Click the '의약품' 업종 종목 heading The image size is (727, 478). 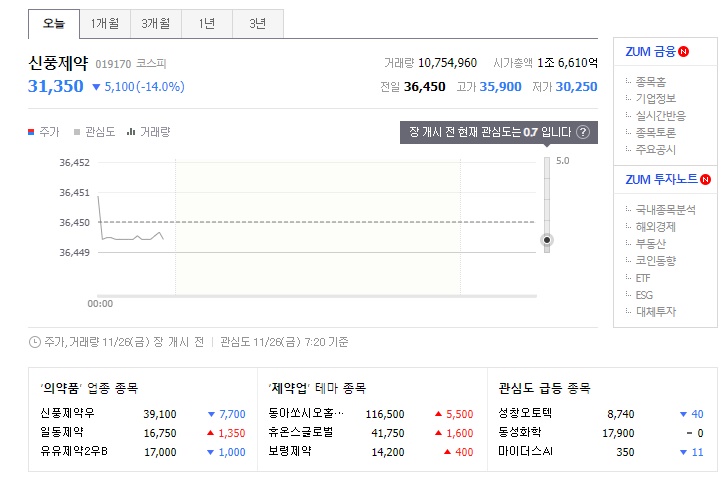click(x=89, y=388)
